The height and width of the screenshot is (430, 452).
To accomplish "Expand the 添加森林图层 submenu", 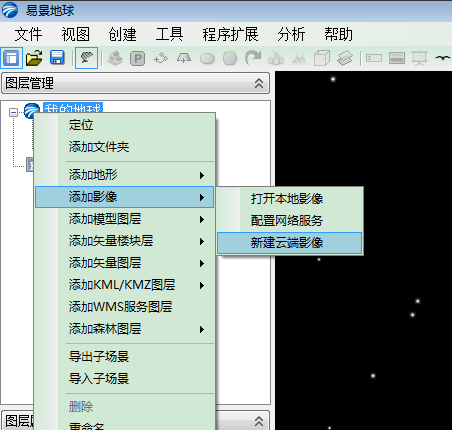I will pos(124,329).
